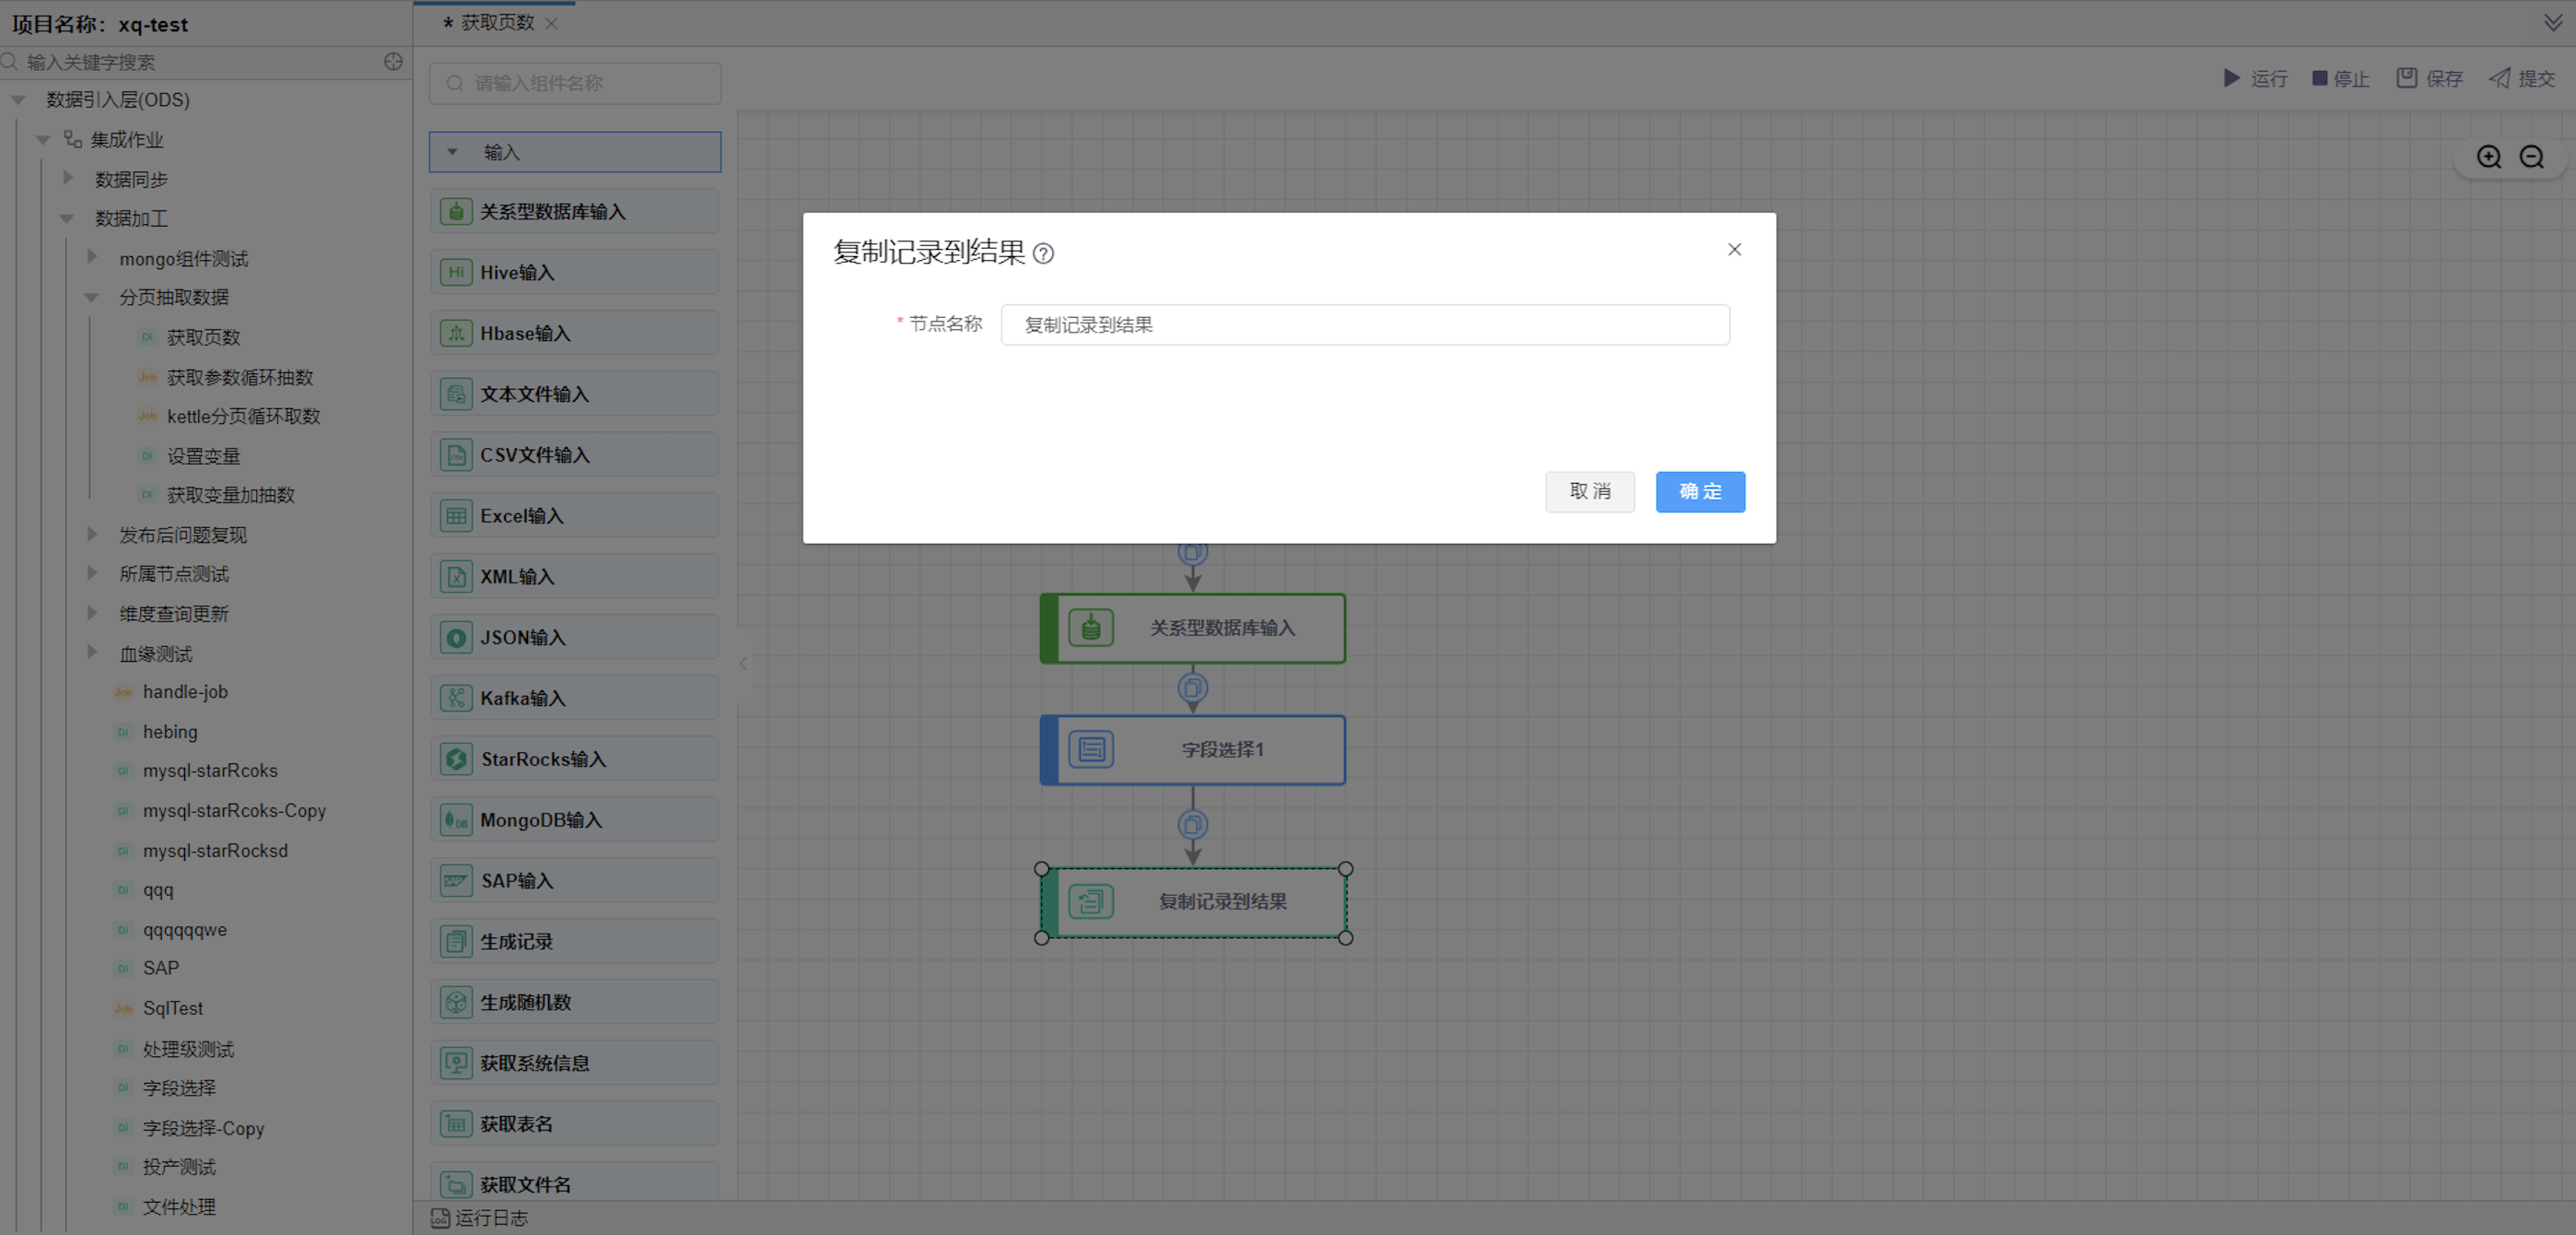Click the 保存 save icon in toolbar
Screen dimensions: 2576x1235
click(x=2407, y=78)
